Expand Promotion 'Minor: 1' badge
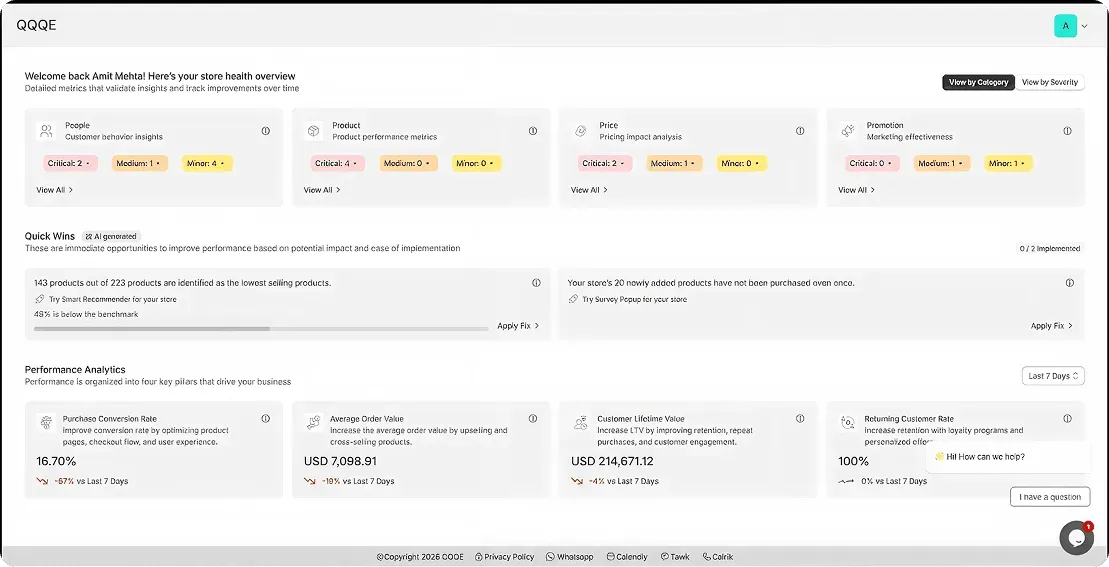The width and height of the screenshot is (1109, 567). [x=1008, y=163]
